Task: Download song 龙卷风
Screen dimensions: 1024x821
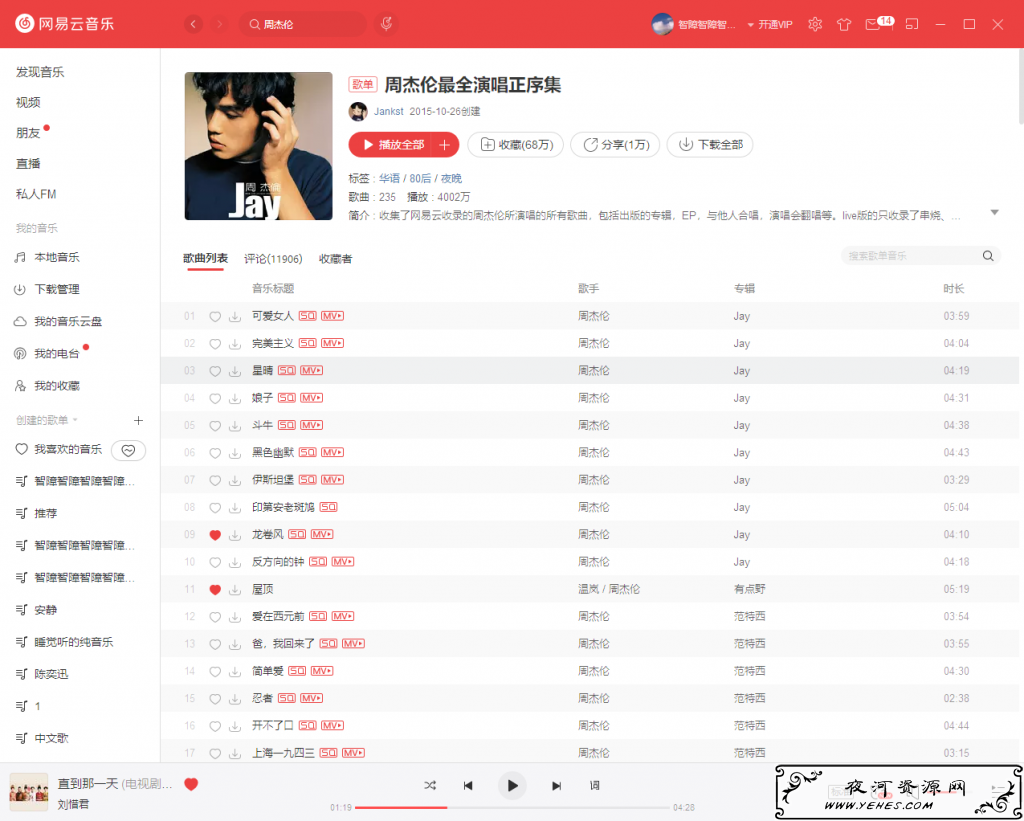Action: (x=234, y=535)
